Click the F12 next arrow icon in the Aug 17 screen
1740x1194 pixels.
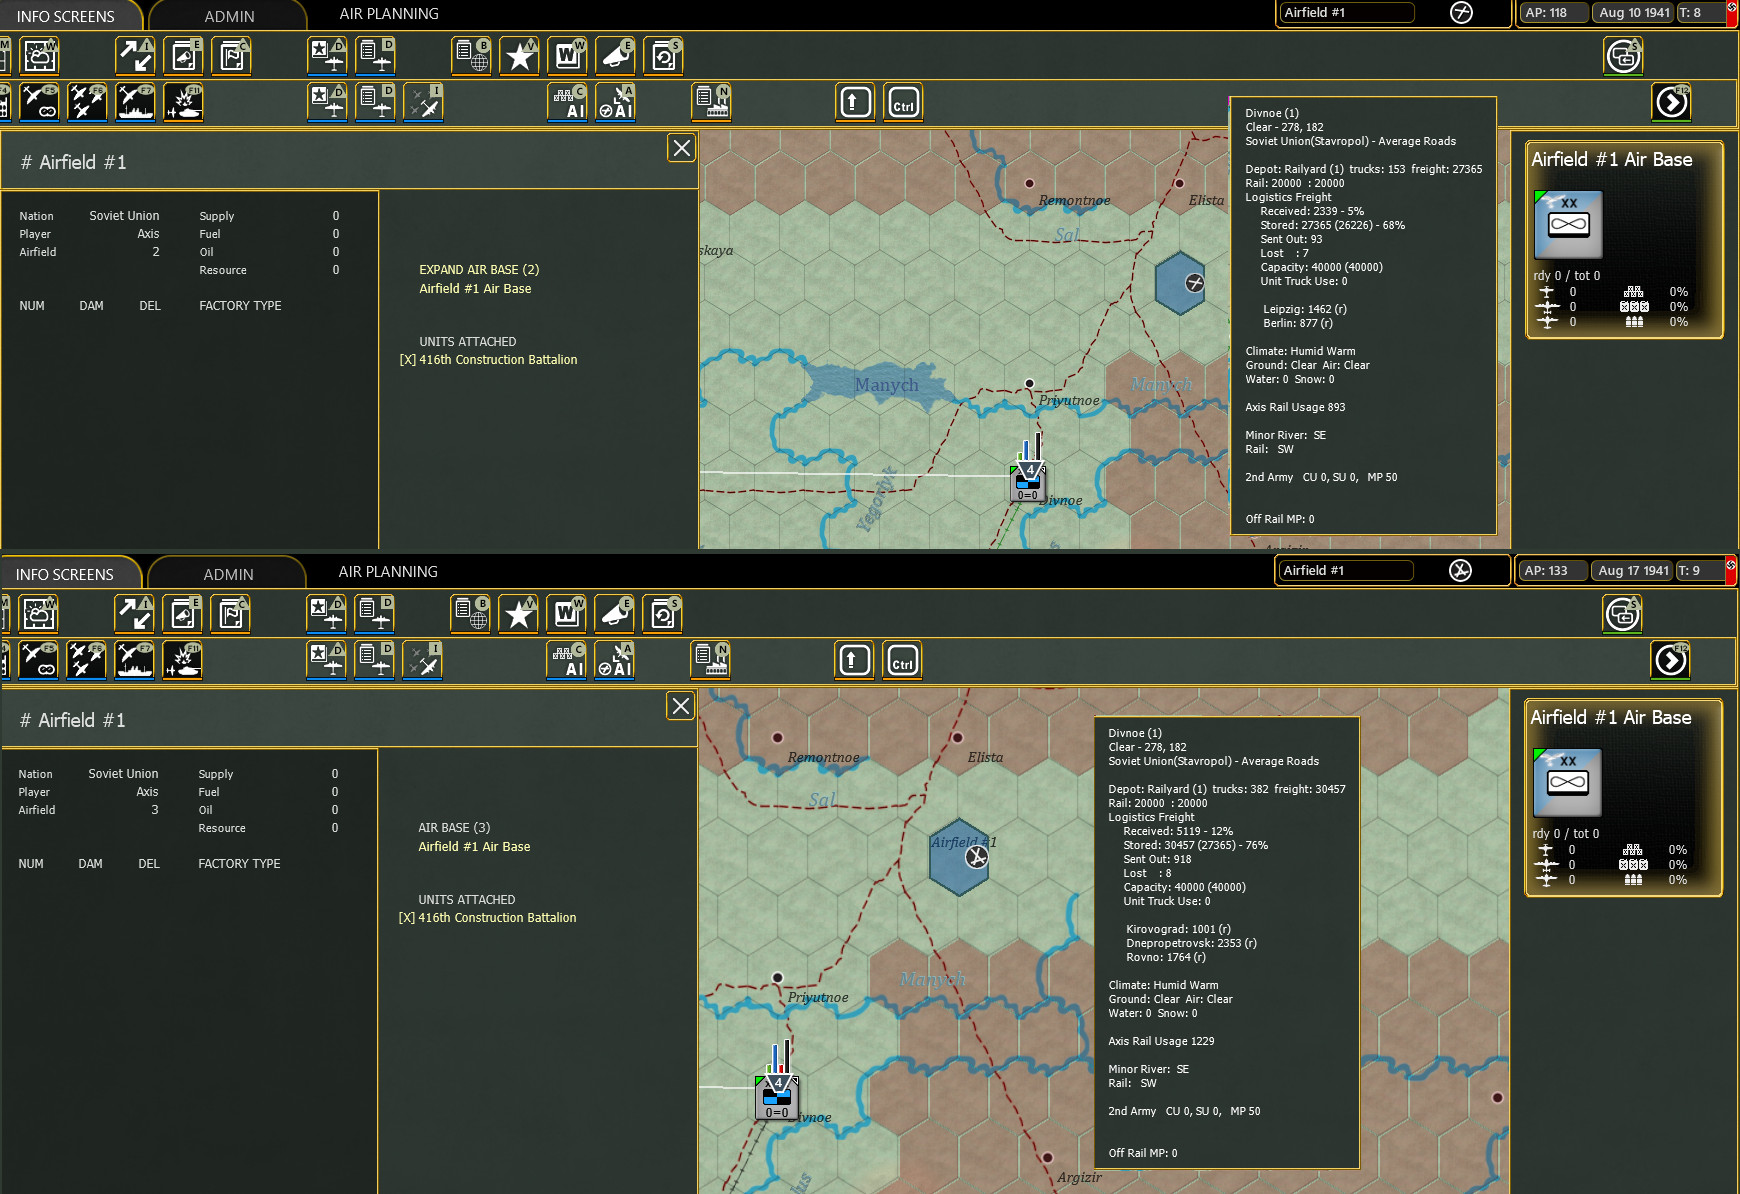[x=1671, y=660]
